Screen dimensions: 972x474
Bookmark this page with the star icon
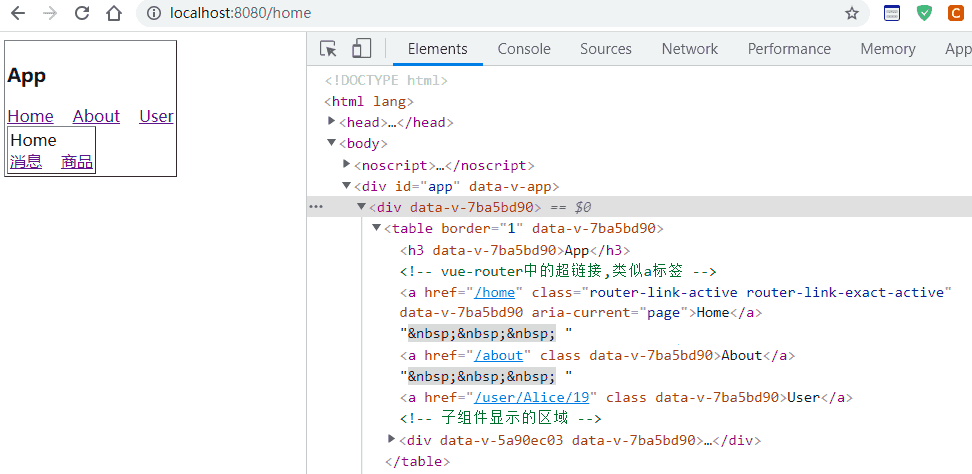click(852, 13)
